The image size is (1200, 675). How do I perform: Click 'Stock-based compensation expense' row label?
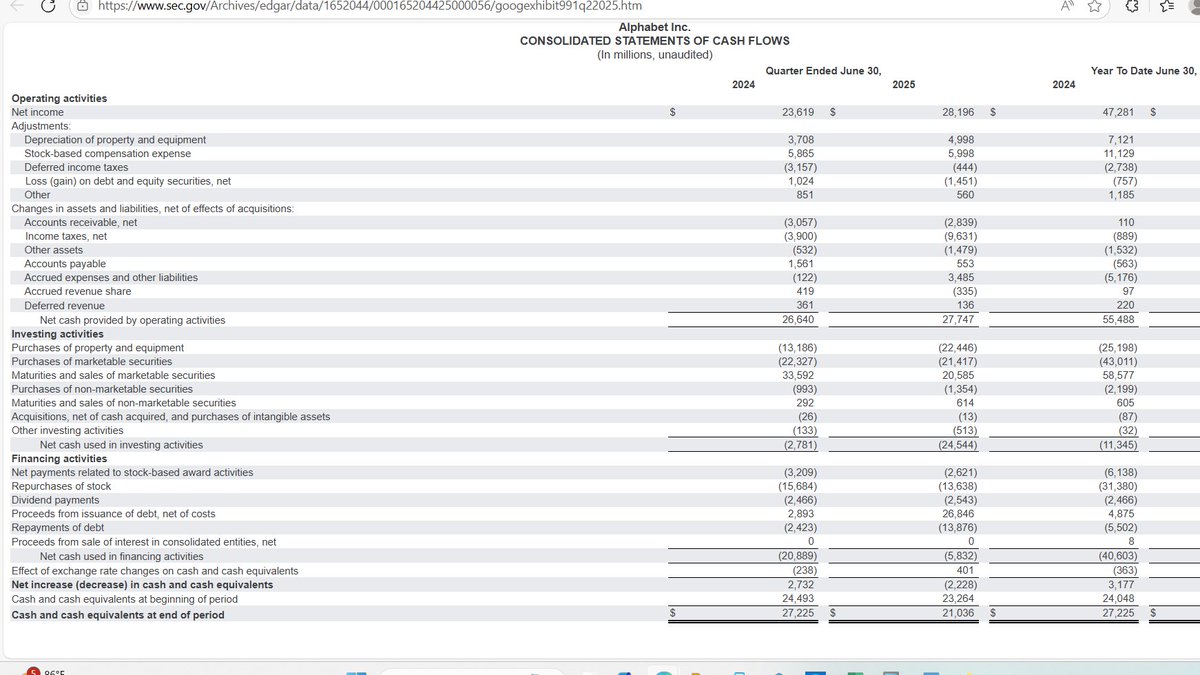pos(107,154)
